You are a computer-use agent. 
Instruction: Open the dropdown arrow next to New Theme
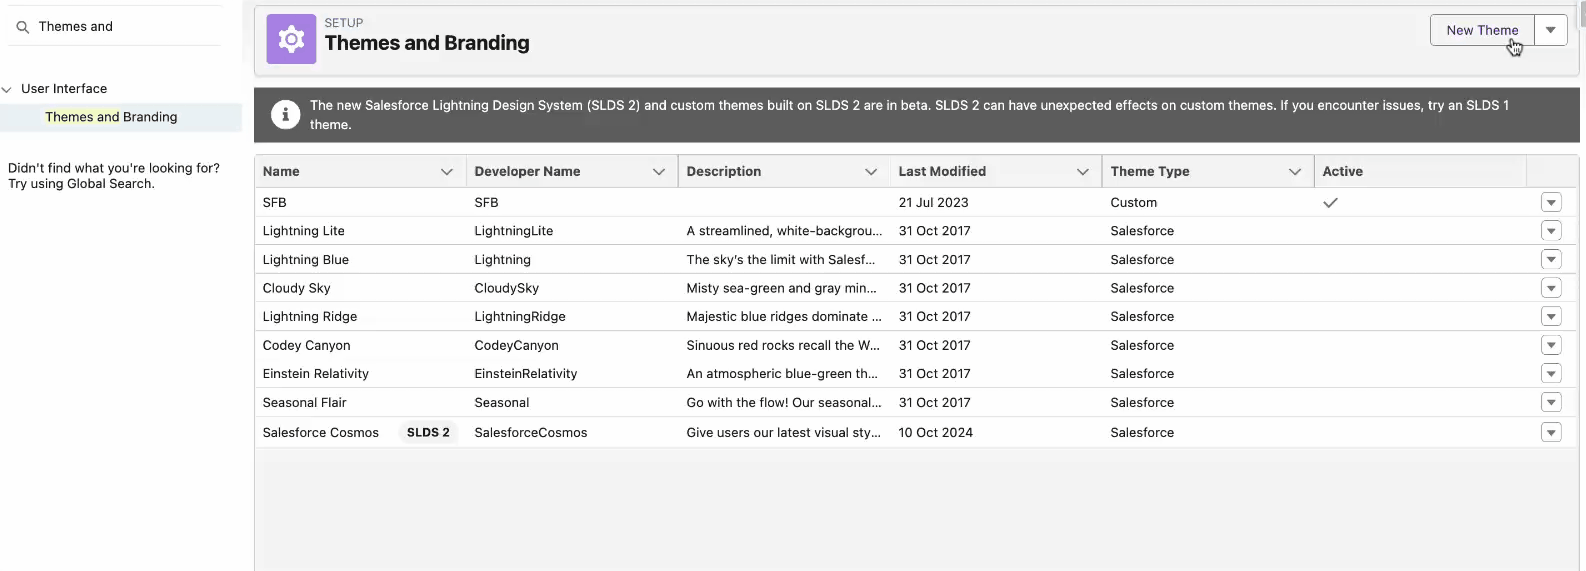click(1550, 30)
